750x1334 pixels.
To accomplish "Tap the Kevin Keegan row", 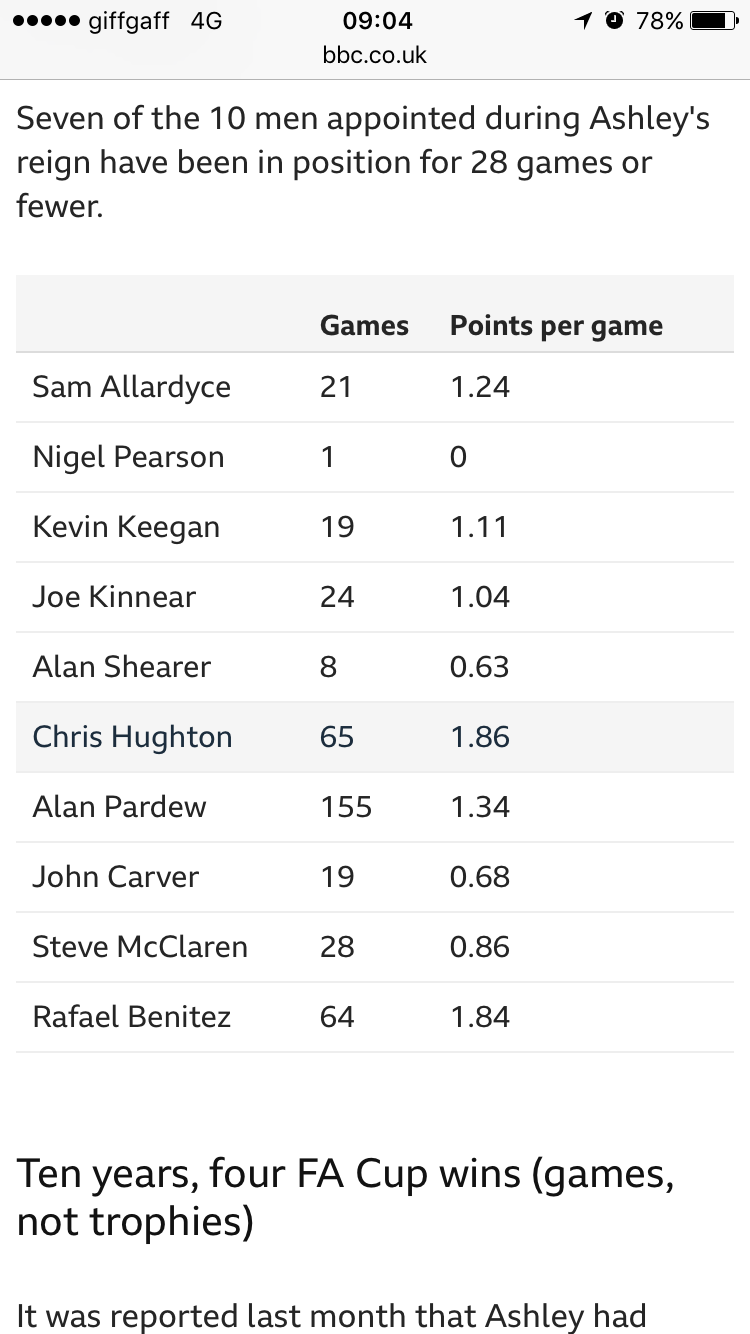I will pyautogui.click(x=375, y=527).
